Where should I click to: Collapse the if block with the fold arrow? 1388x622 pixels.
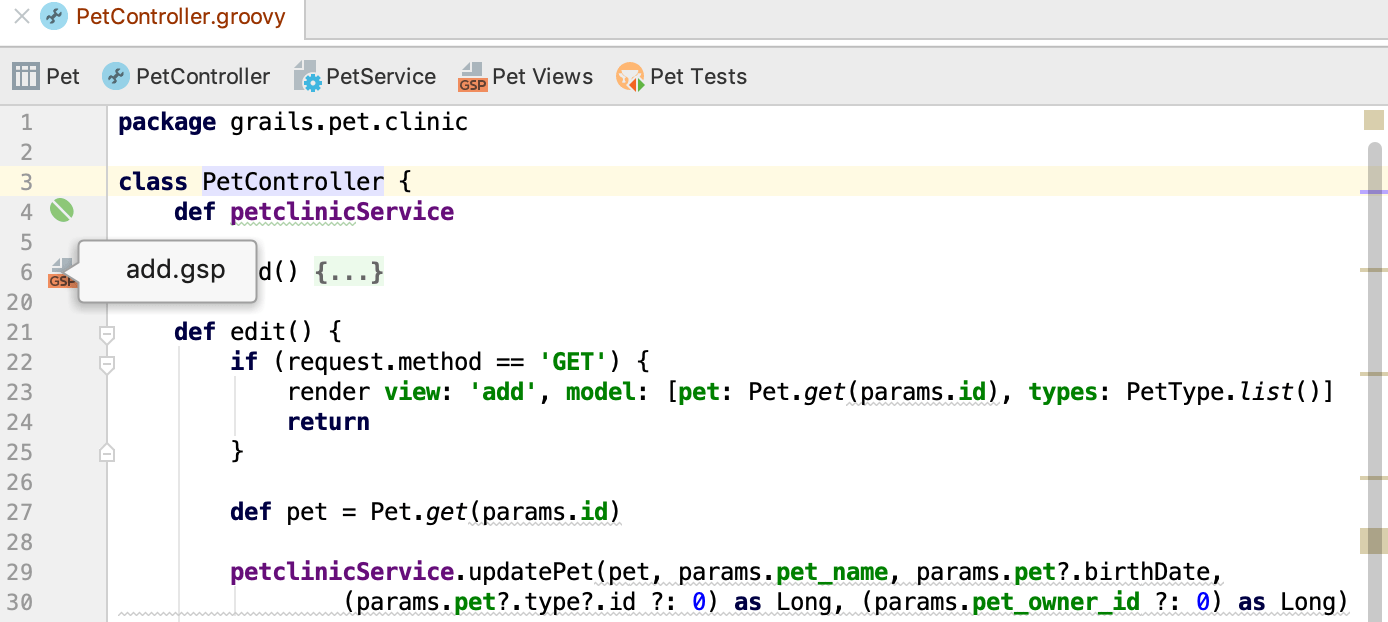107,366
